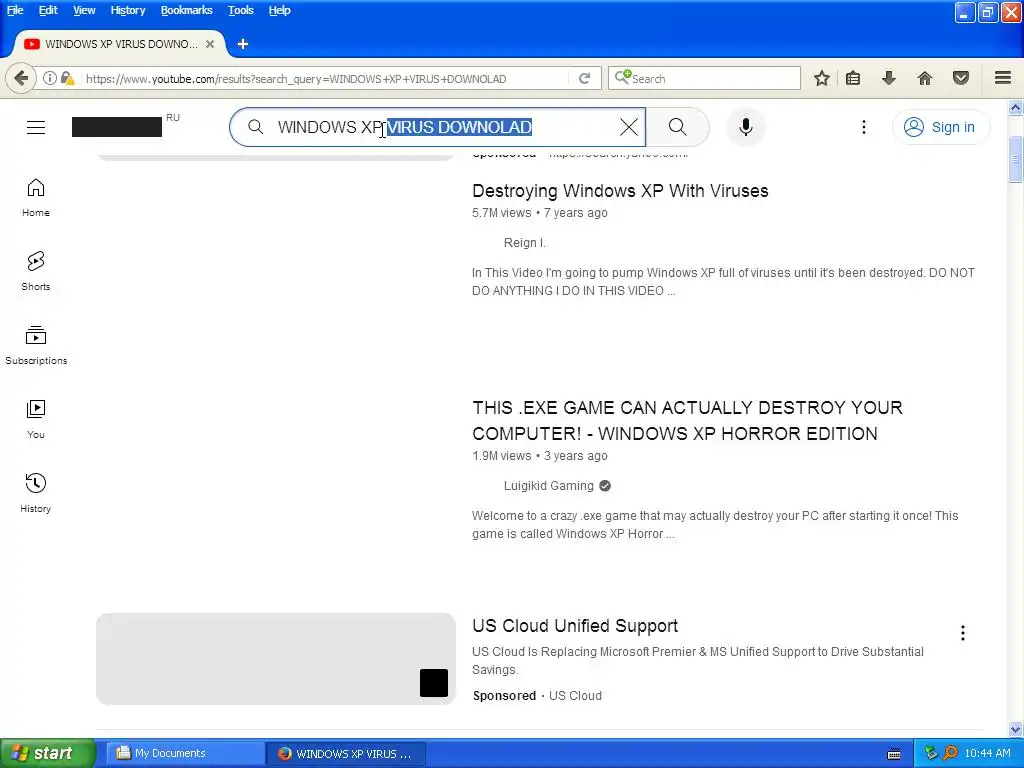Reload the page with the refresh icon

tap(584, 78)
